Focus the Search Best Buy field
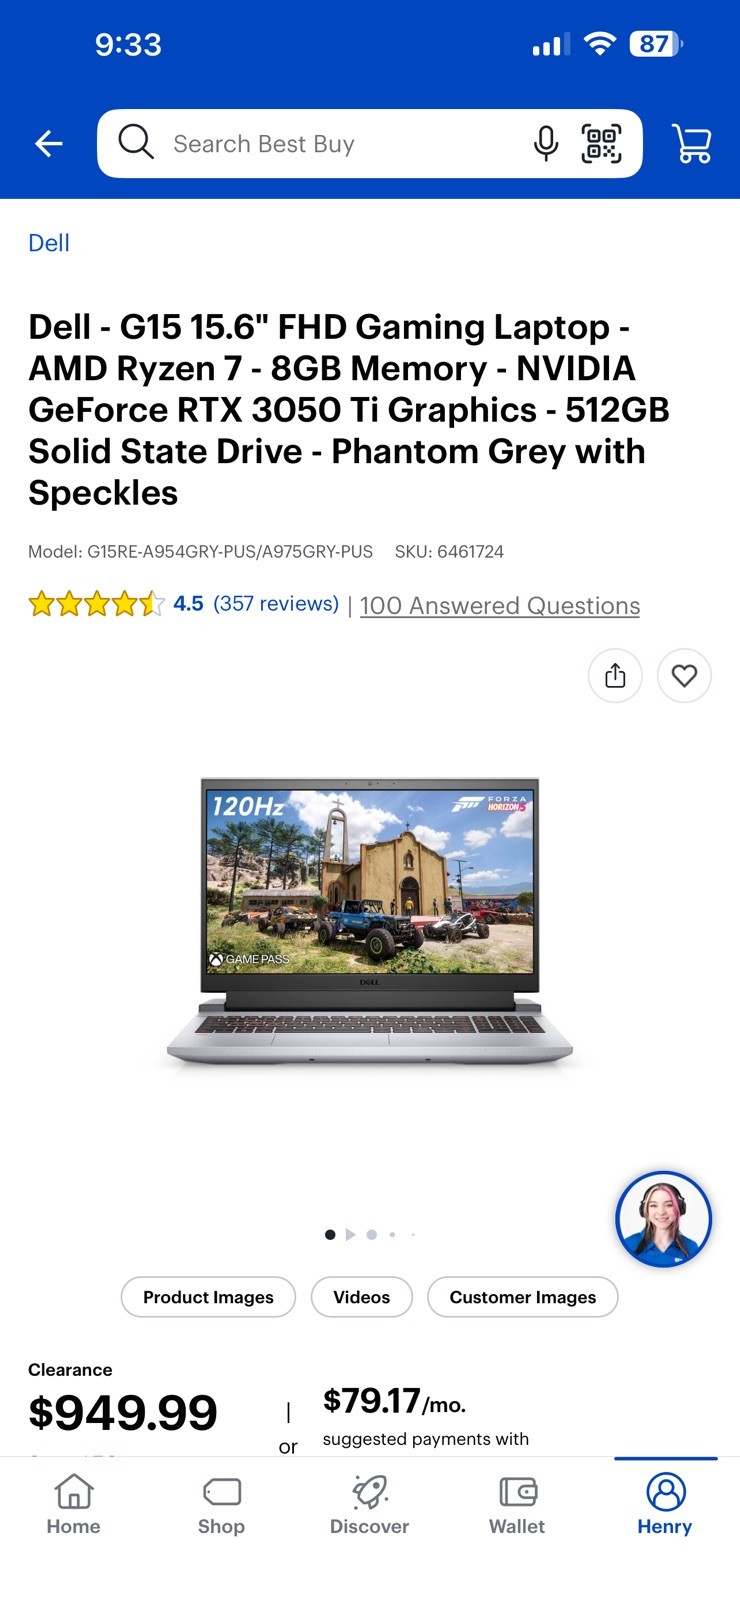Image resolution: width=740 pixels, height=1600 pixels. coord(340,144)
